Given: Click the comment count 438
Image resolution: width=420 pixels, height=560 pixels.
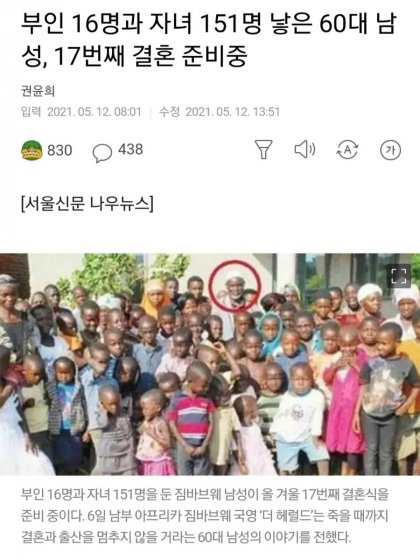Looking at the screenshot, I should (131, 149).
